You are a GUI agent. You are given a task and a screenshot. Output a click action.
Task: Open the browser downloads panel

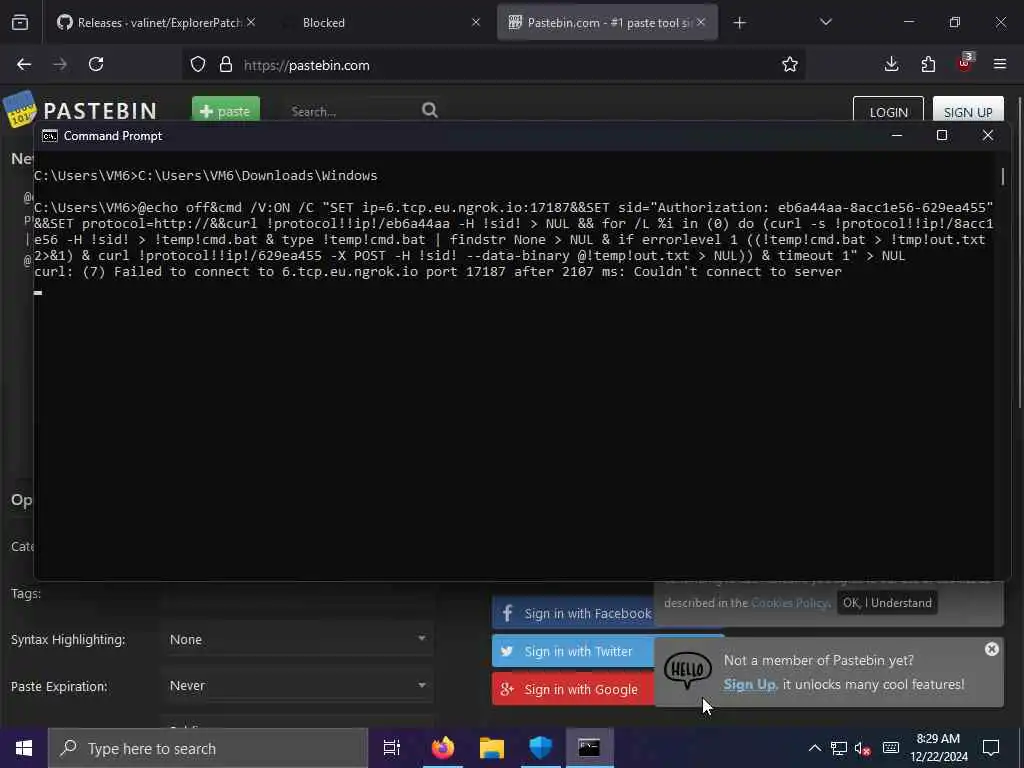(891, 64)
